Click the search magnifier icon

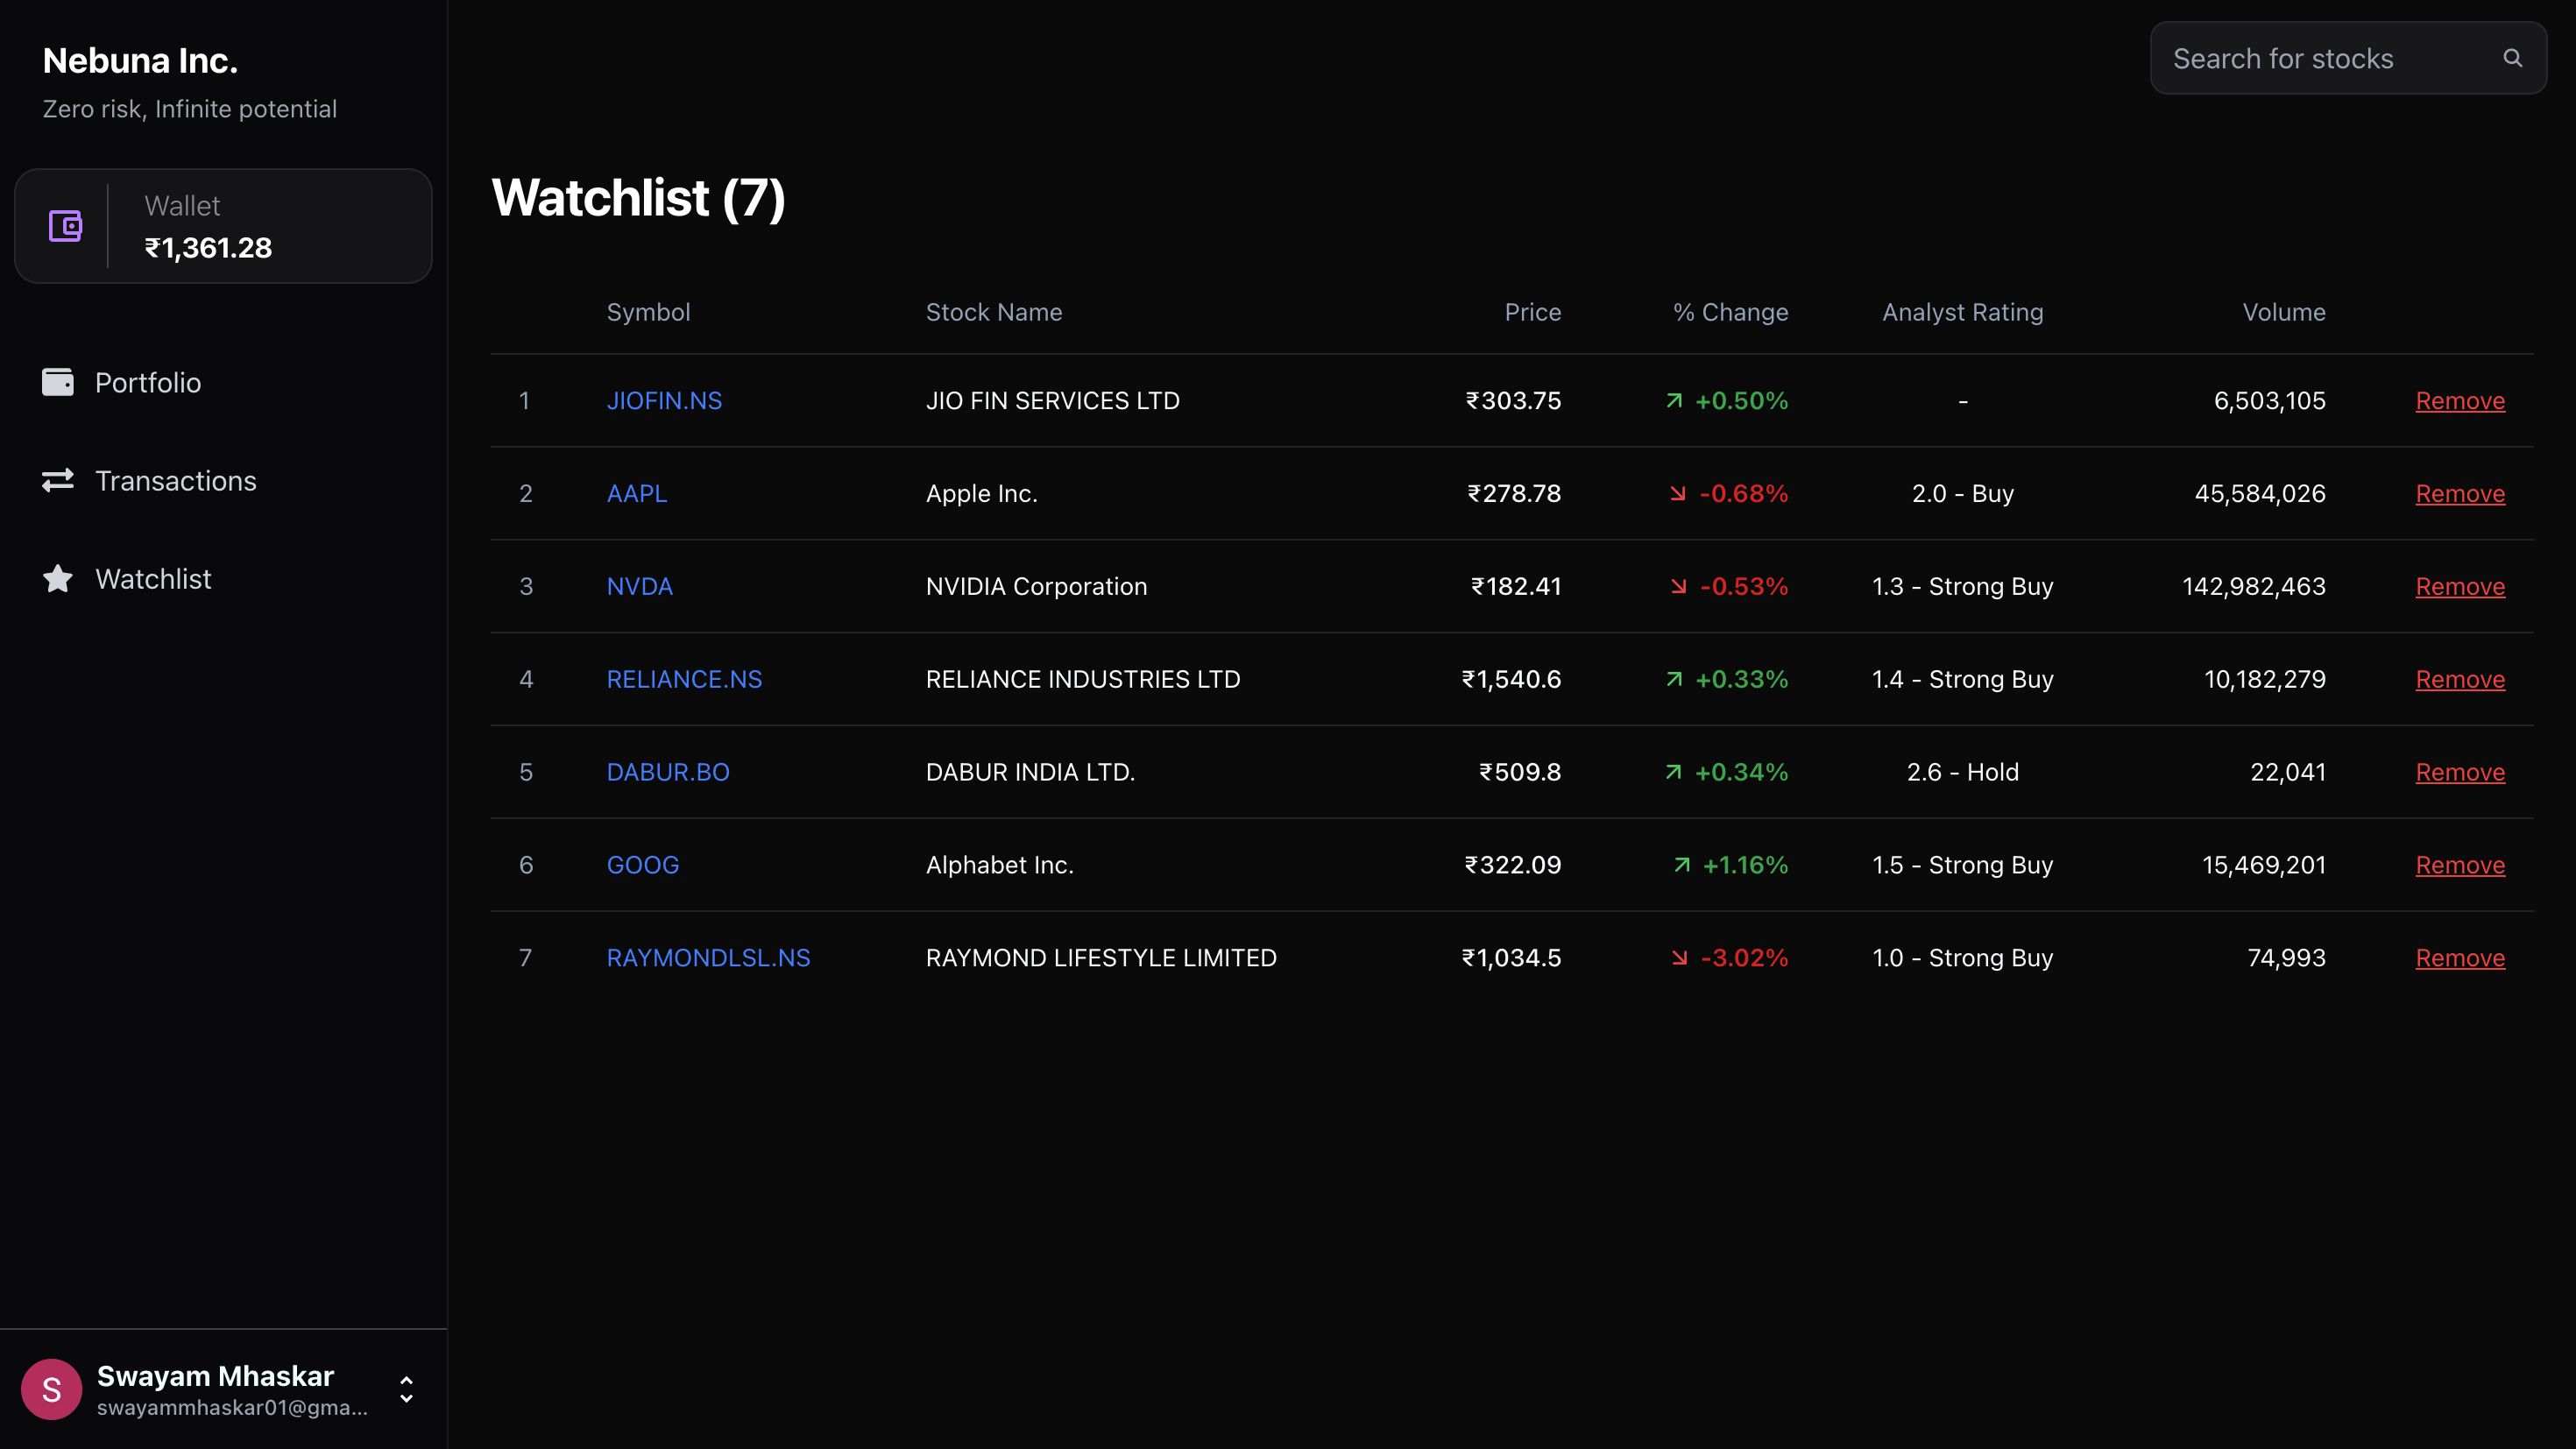click(x=2512, y=58)
